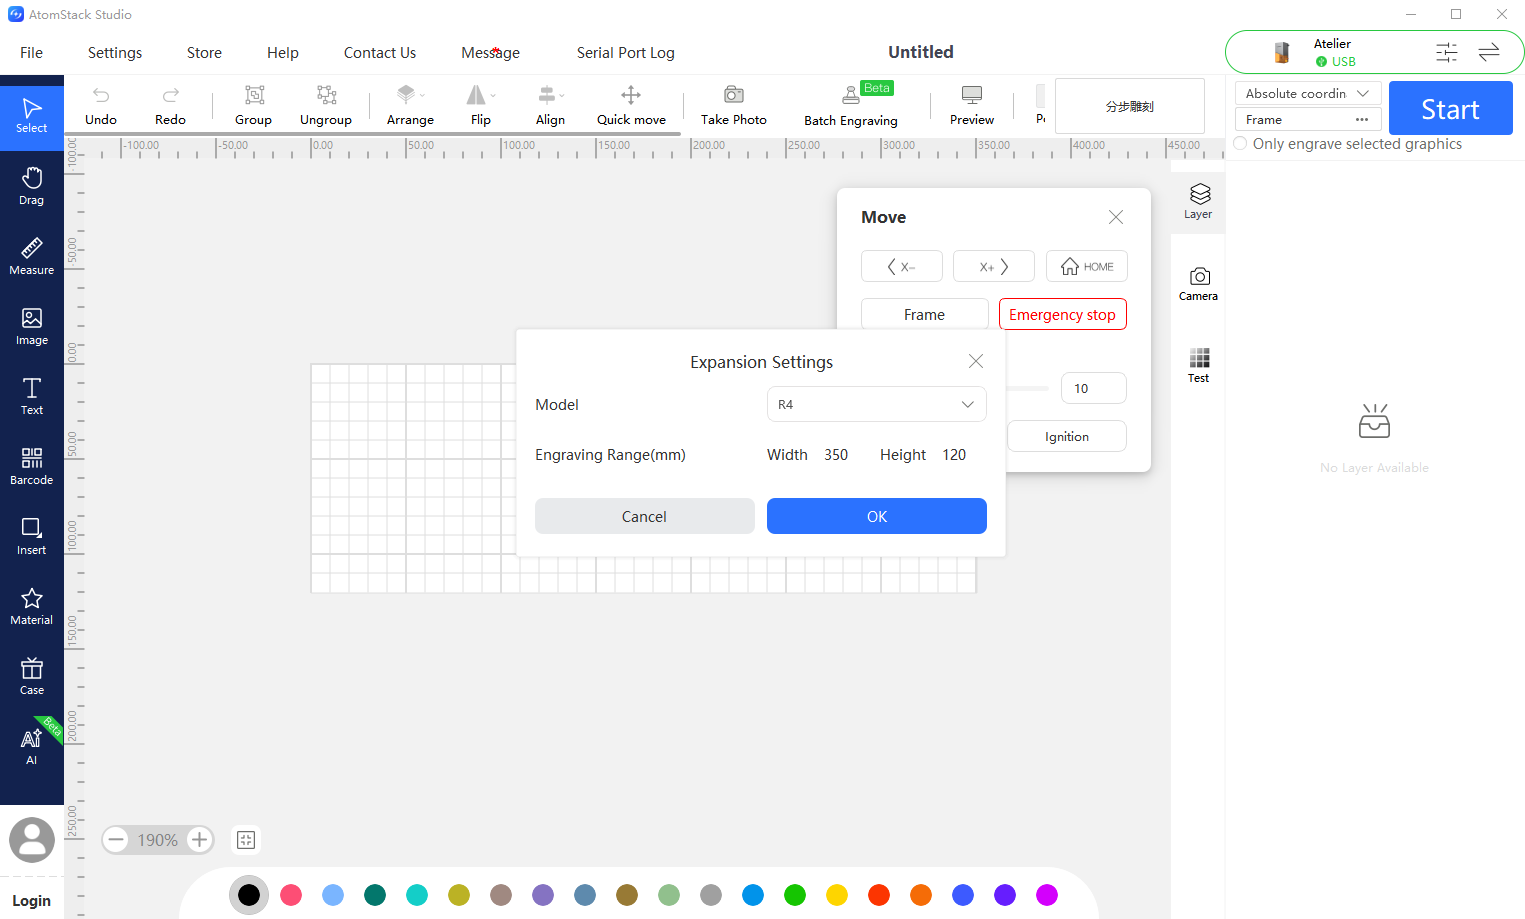Open Absolute coordinate dropdown

click(1308, 93)
